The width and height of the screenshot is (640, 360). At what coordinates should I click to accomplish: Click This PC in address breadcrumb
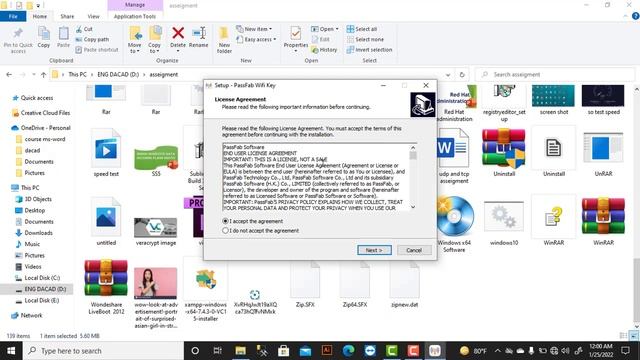78,75
